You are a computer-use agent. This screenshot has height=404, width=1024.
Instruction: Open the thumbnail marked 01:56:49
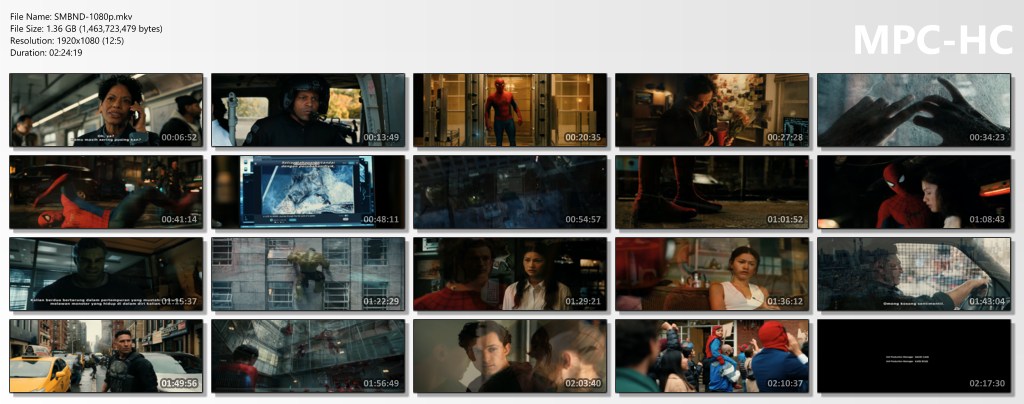(x=308, y=356)
